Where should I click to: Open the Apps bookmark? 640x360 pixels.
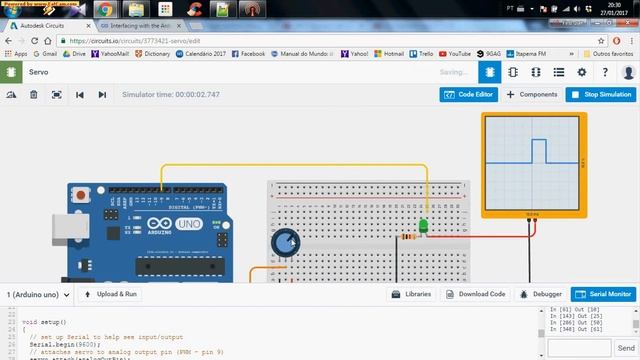(x=16, y=54)
